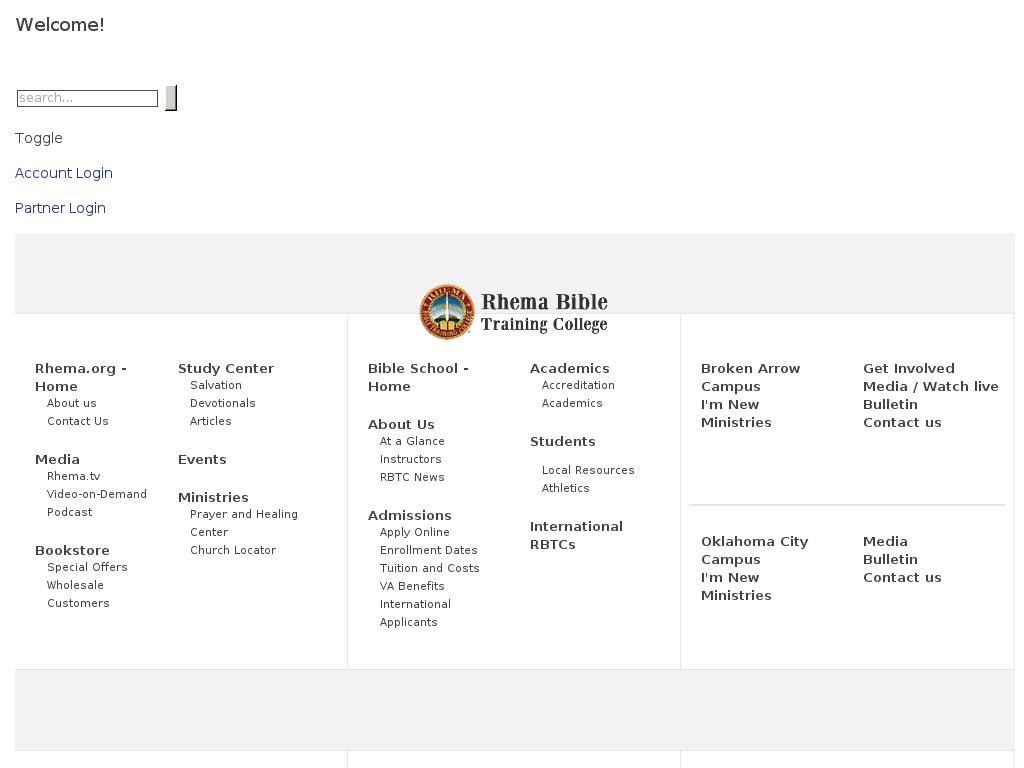The image size is (1024, 768).
Task: Open the Accreditation link
Action: coord(578,385)
